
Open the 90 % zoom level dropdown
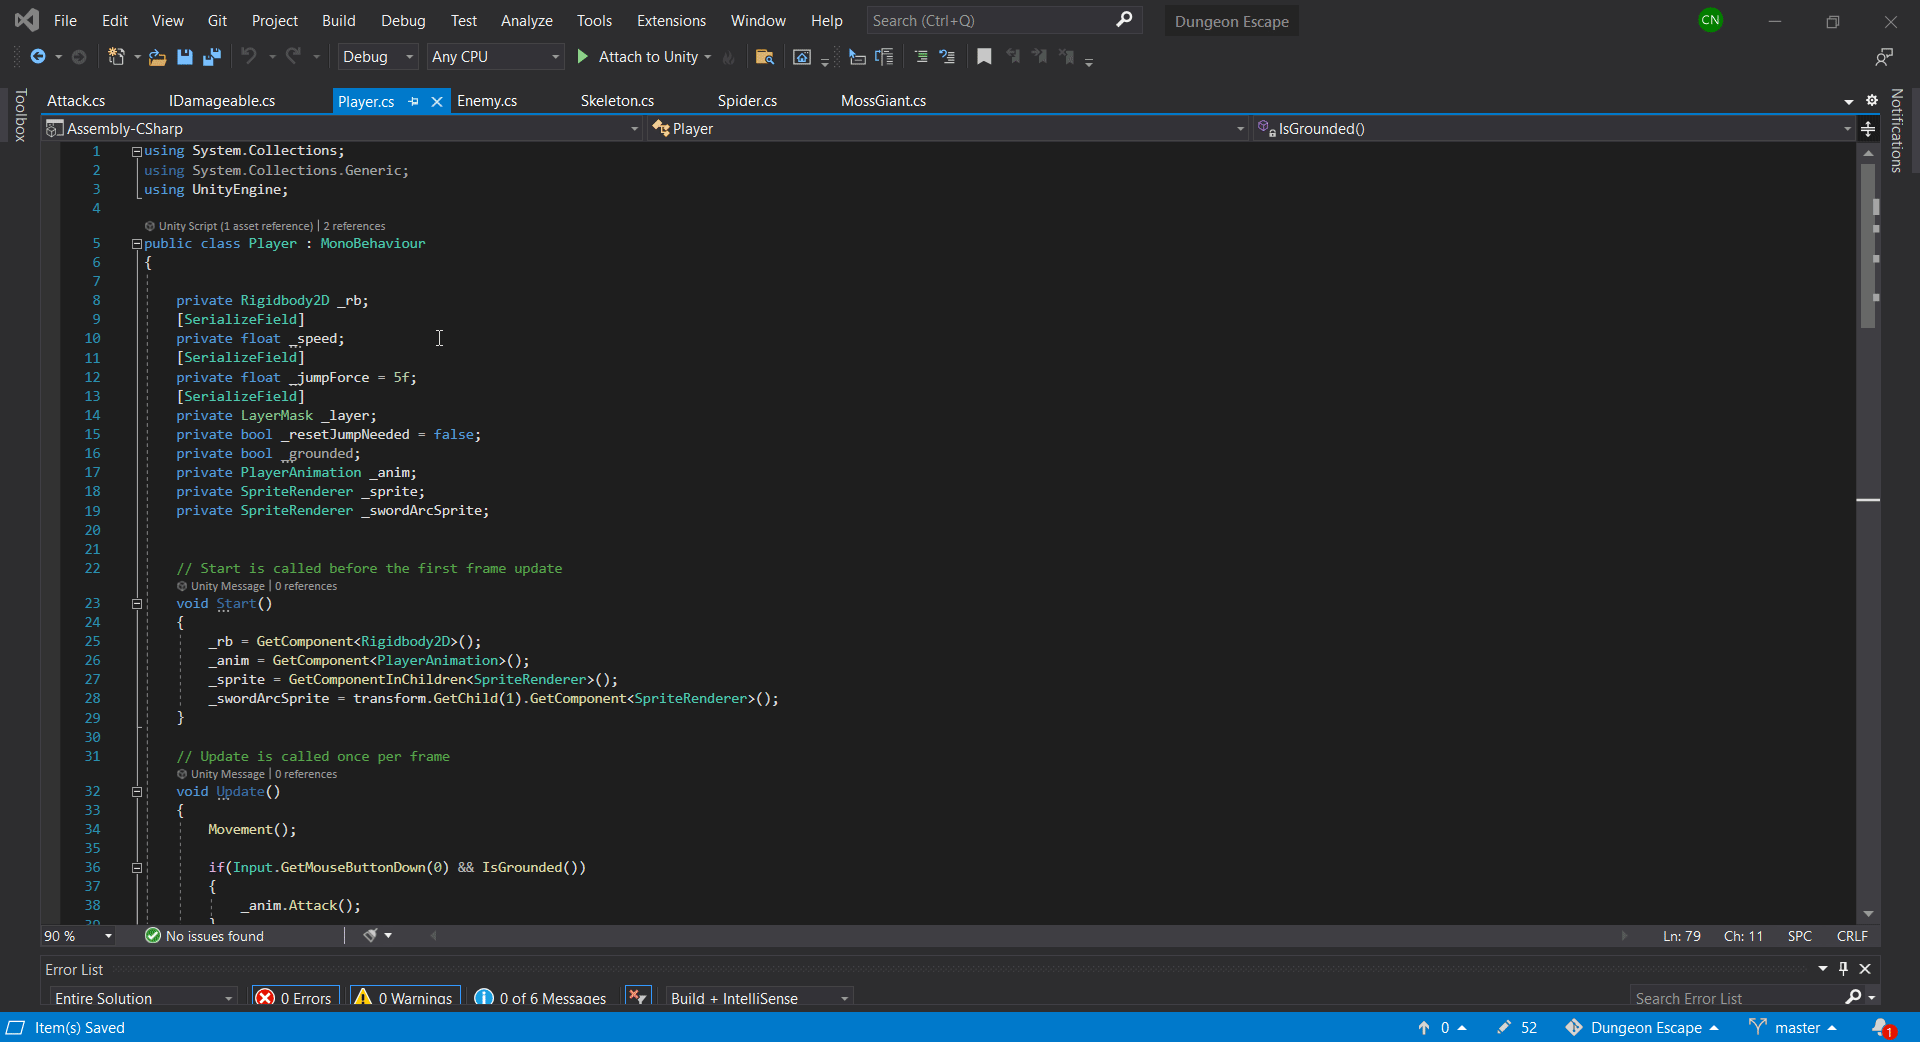tap(78, 936)
